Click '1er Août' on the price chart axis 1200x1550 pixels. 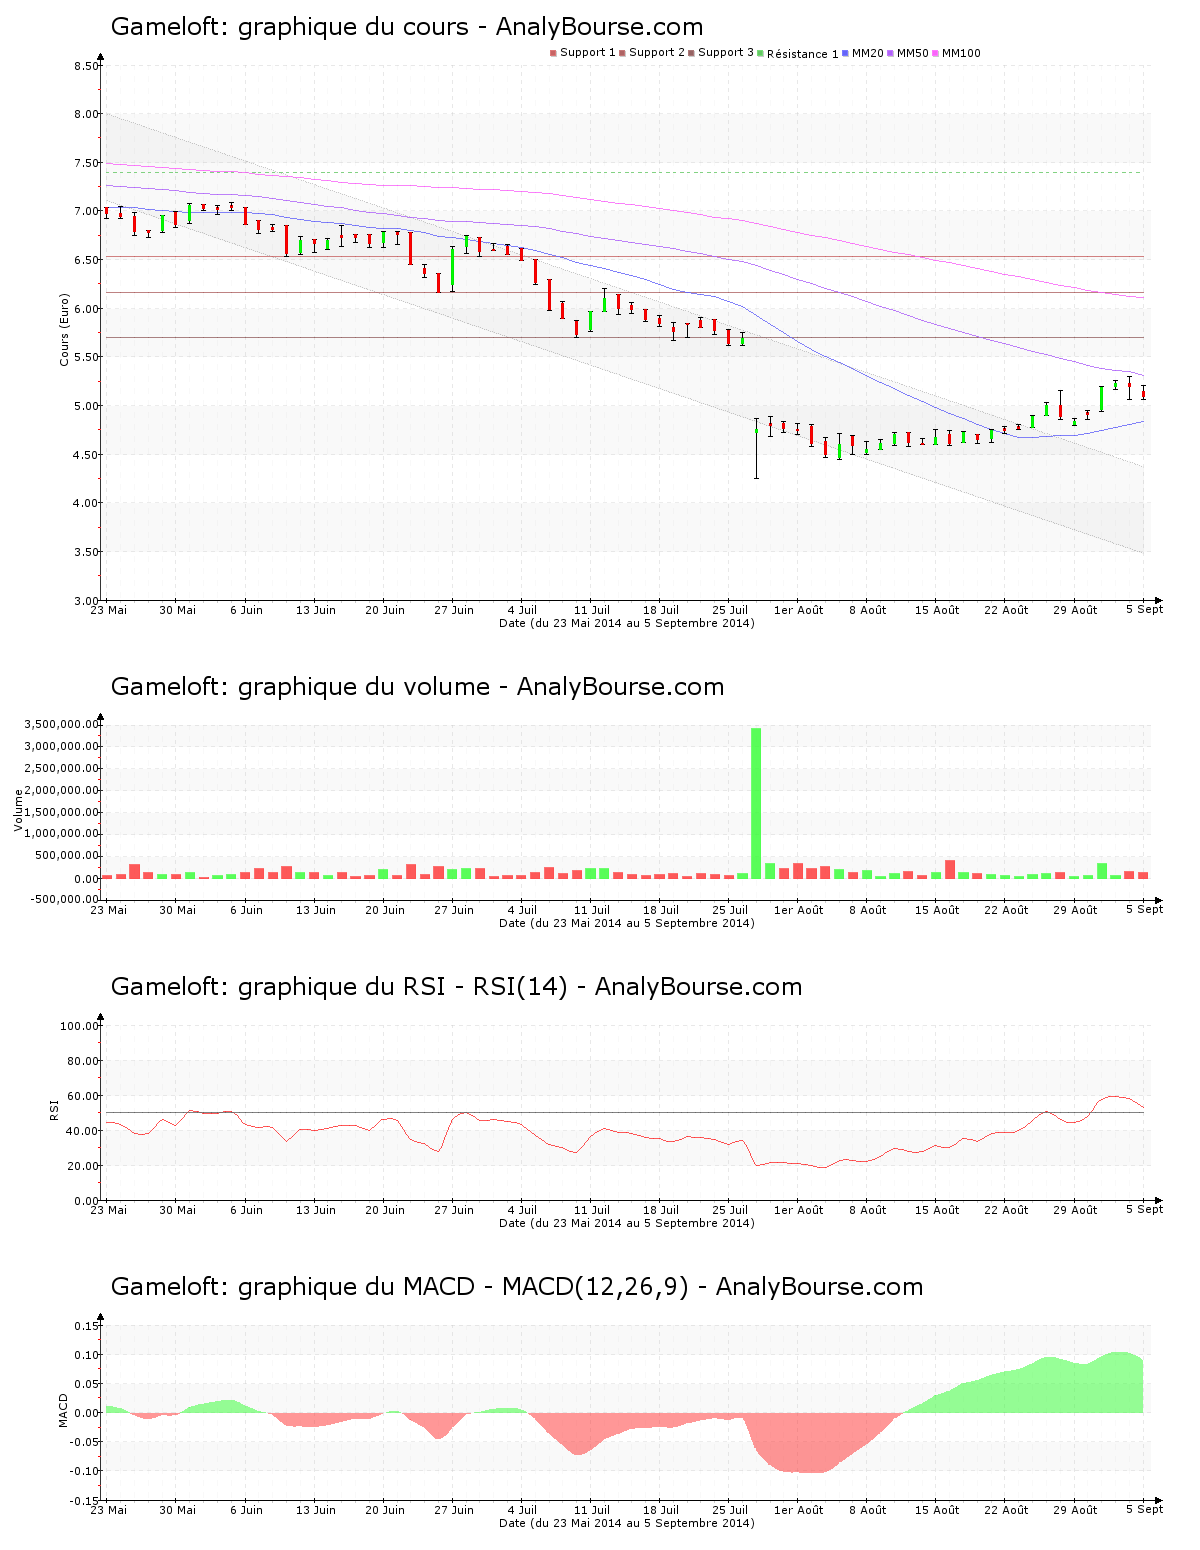pyautogui.click(x=799, y=610)
